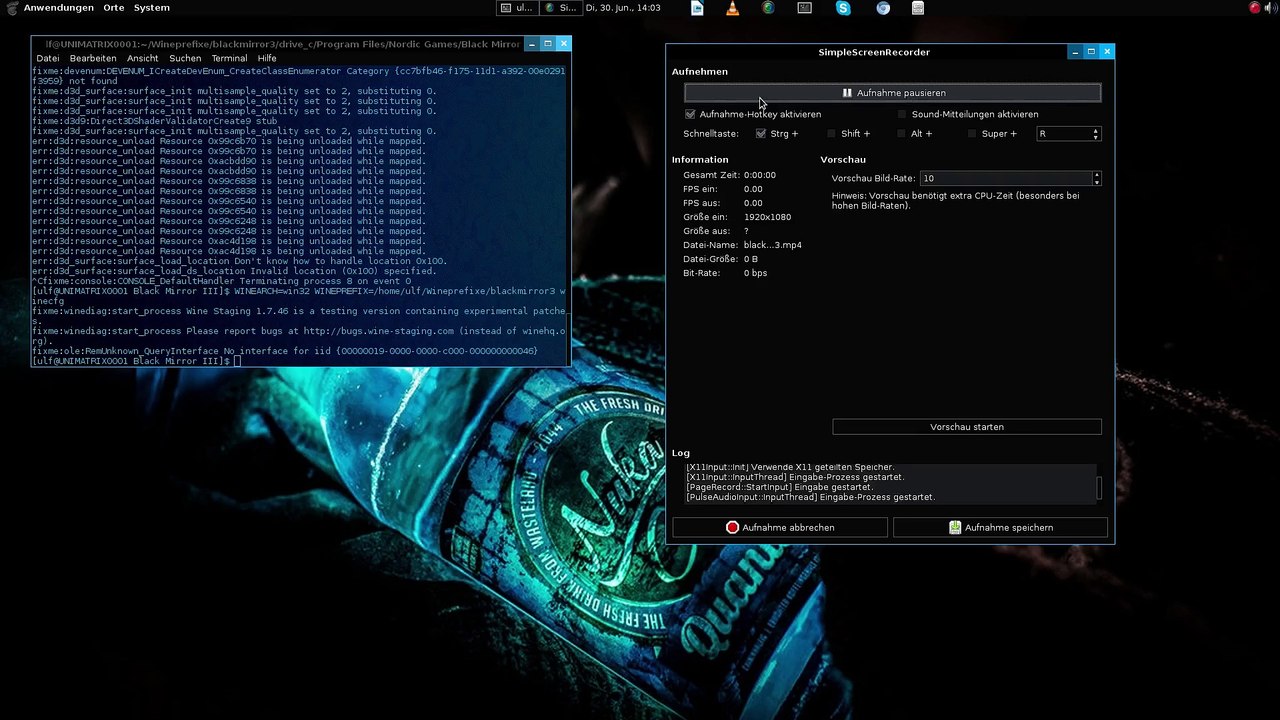Open VLC media player from top panel
This screenshot has height=720, width=1280.
coord(732,8)
